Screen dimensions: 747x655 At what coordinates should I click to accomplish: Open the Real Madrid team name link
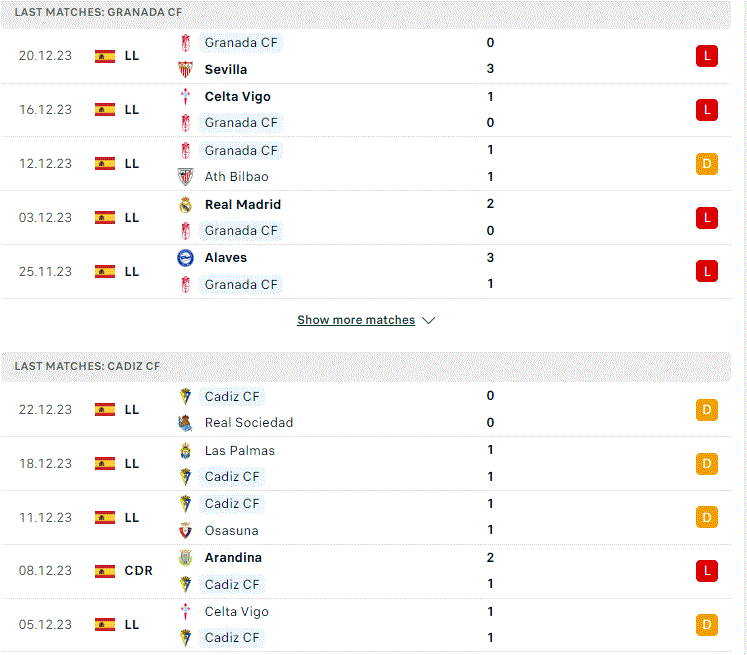(x=242, y=205)
